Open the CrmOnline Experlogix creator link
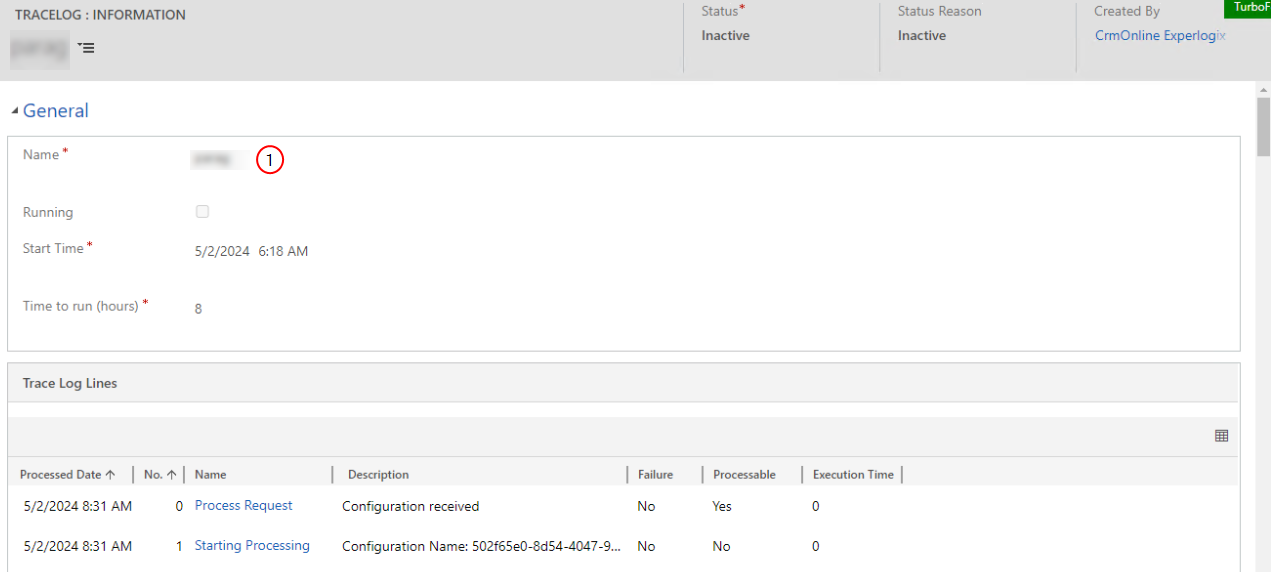Viewport: 1271px width, 572px height. [x=1160, y=36]
